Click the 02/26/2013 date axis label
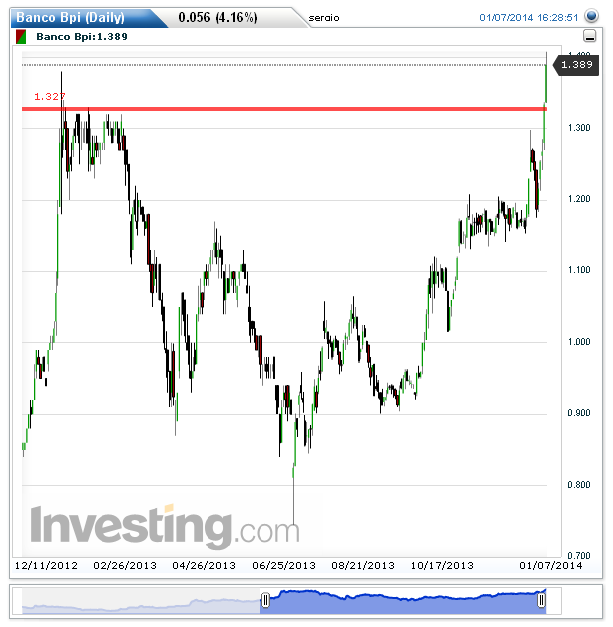 tap(125, 565)
